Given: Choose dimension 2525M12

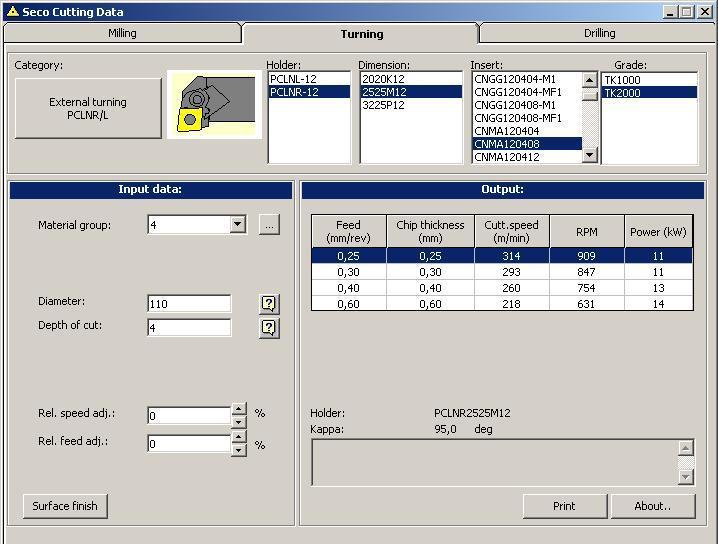Looking at the screenshot, I should [x=411, y=92].
